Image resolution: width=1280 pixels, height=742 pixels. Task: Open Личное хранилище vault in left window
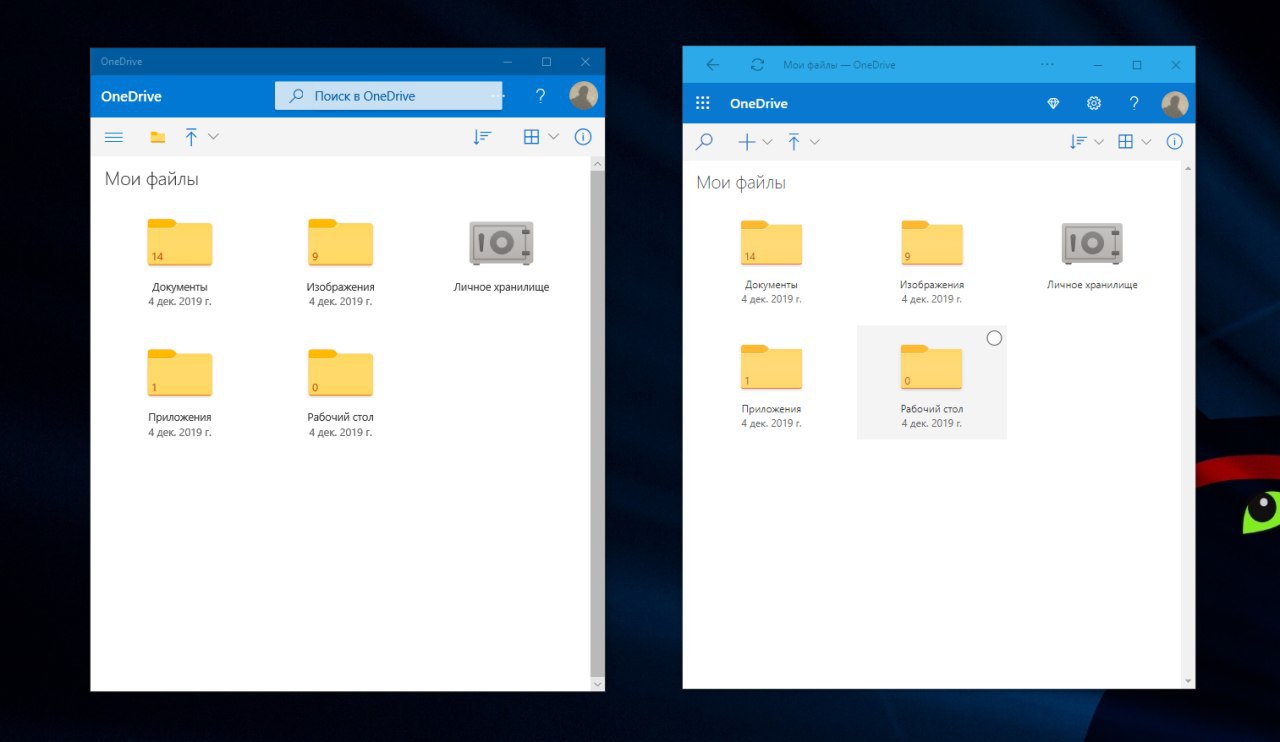click(x=501, y=243)
